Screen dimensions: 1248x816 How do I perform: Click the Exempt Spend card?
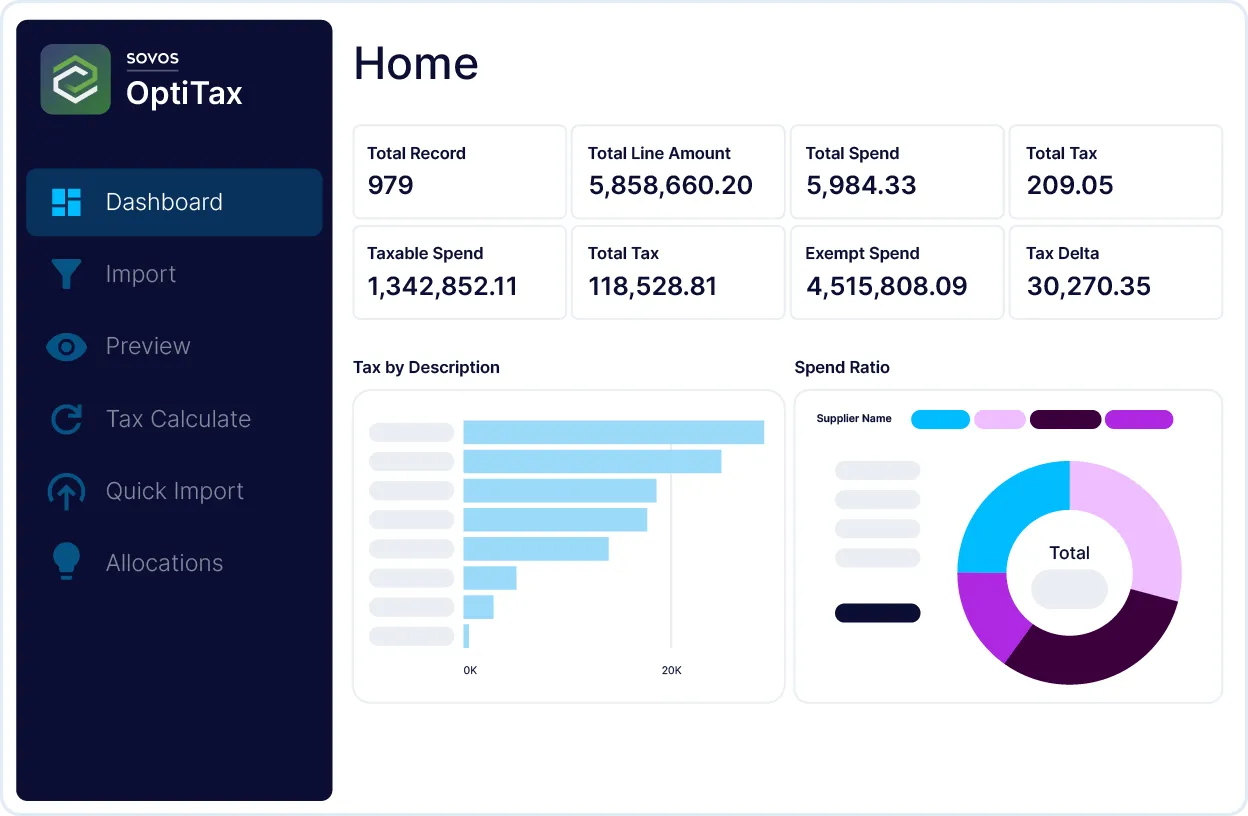tap(896, 272)
